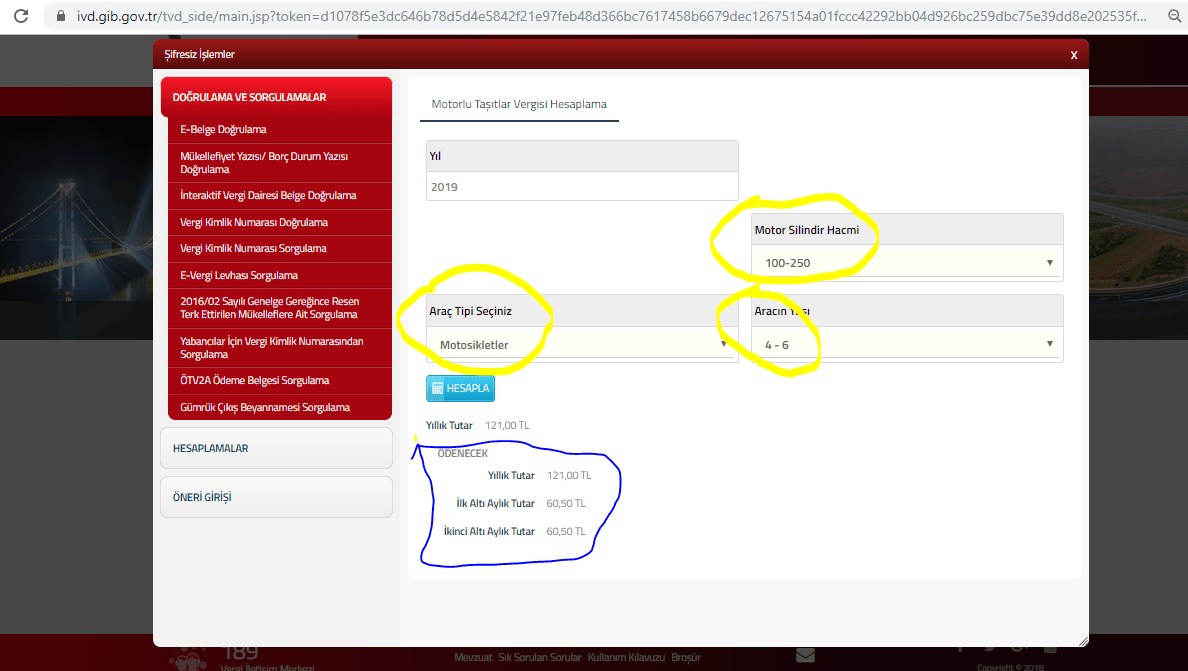The width and height of the screenshot is (1188, 671).
Task: Expand the ÖNERİ GİRİŞİ section
Action: [x=276, y=497]
